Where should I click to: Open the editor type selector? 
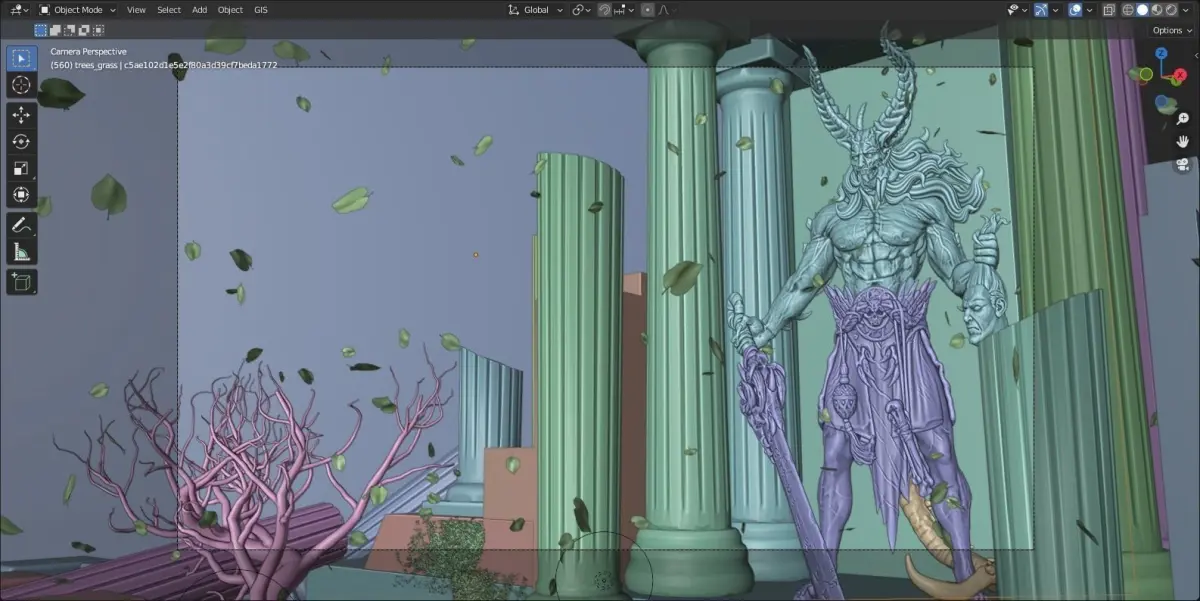pyautogui.click(x=18, y=9)
